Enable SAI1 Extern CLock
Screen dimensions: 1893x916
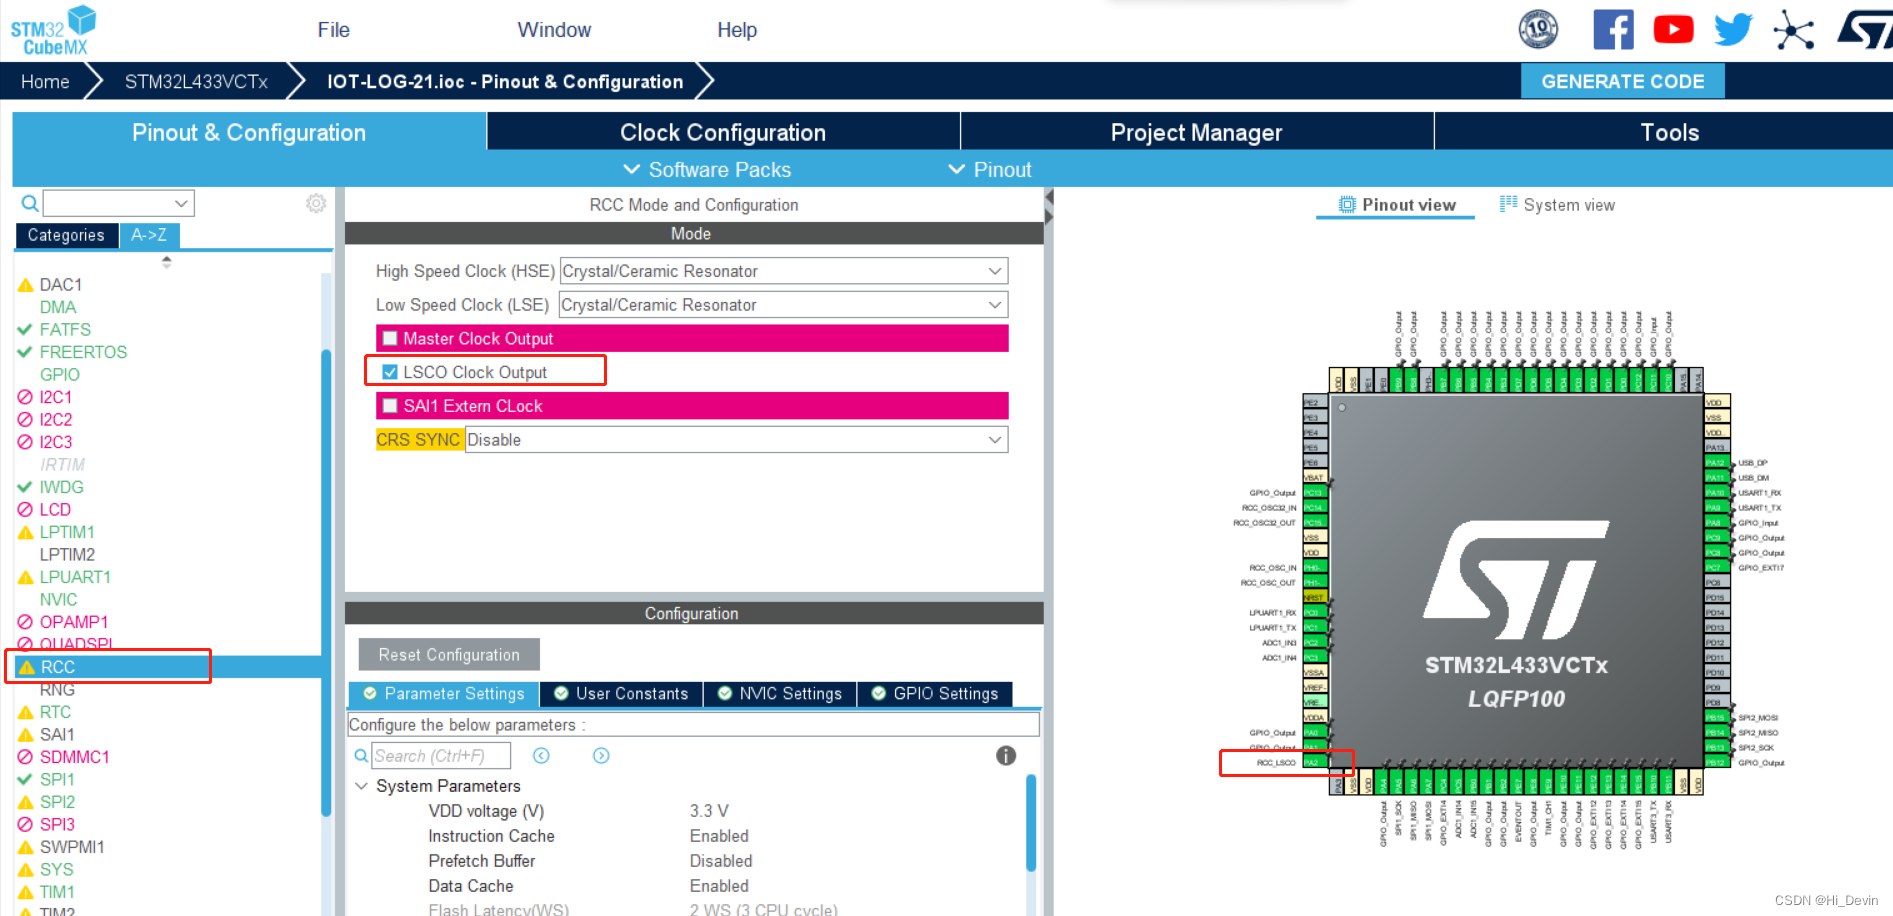389,405
